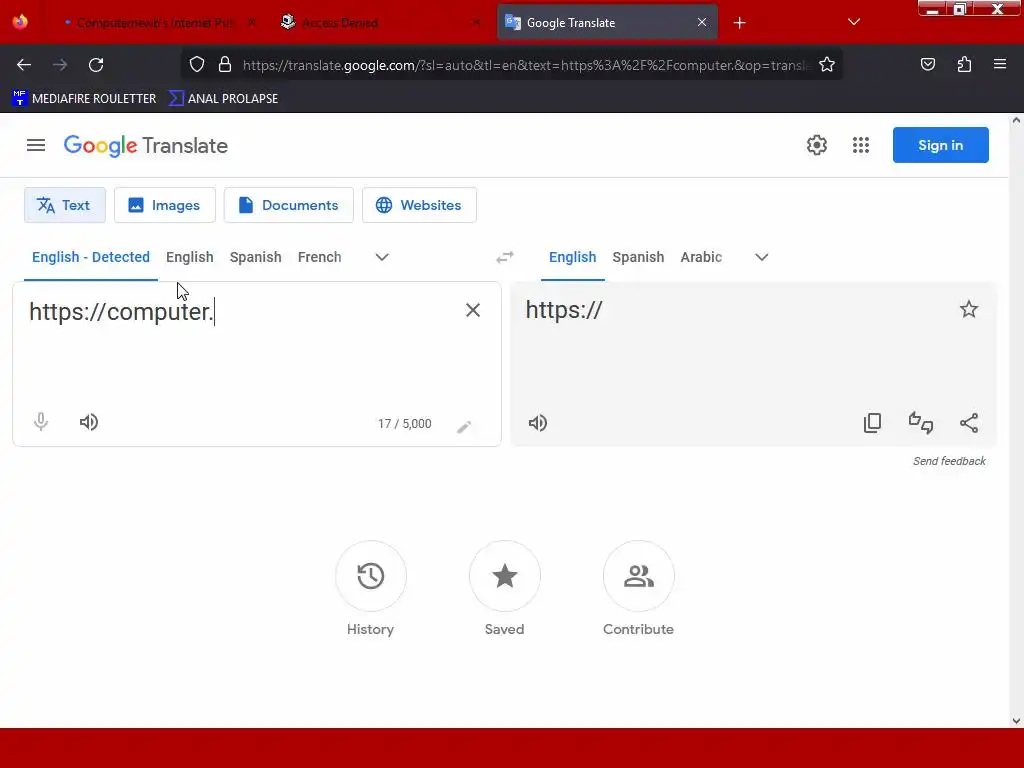Image resolution: width=1024 pixels, height=768 pixels.
Task: Open the Google Translate settings gear
Action: click(816, 145)
